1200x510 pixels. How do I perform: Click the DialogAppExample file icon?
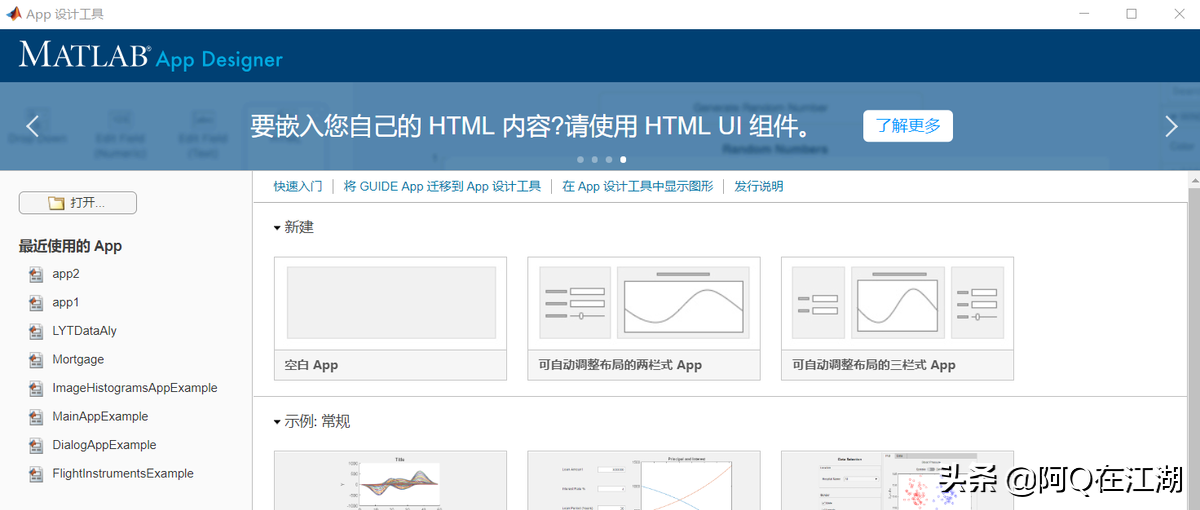pos(36,445)
